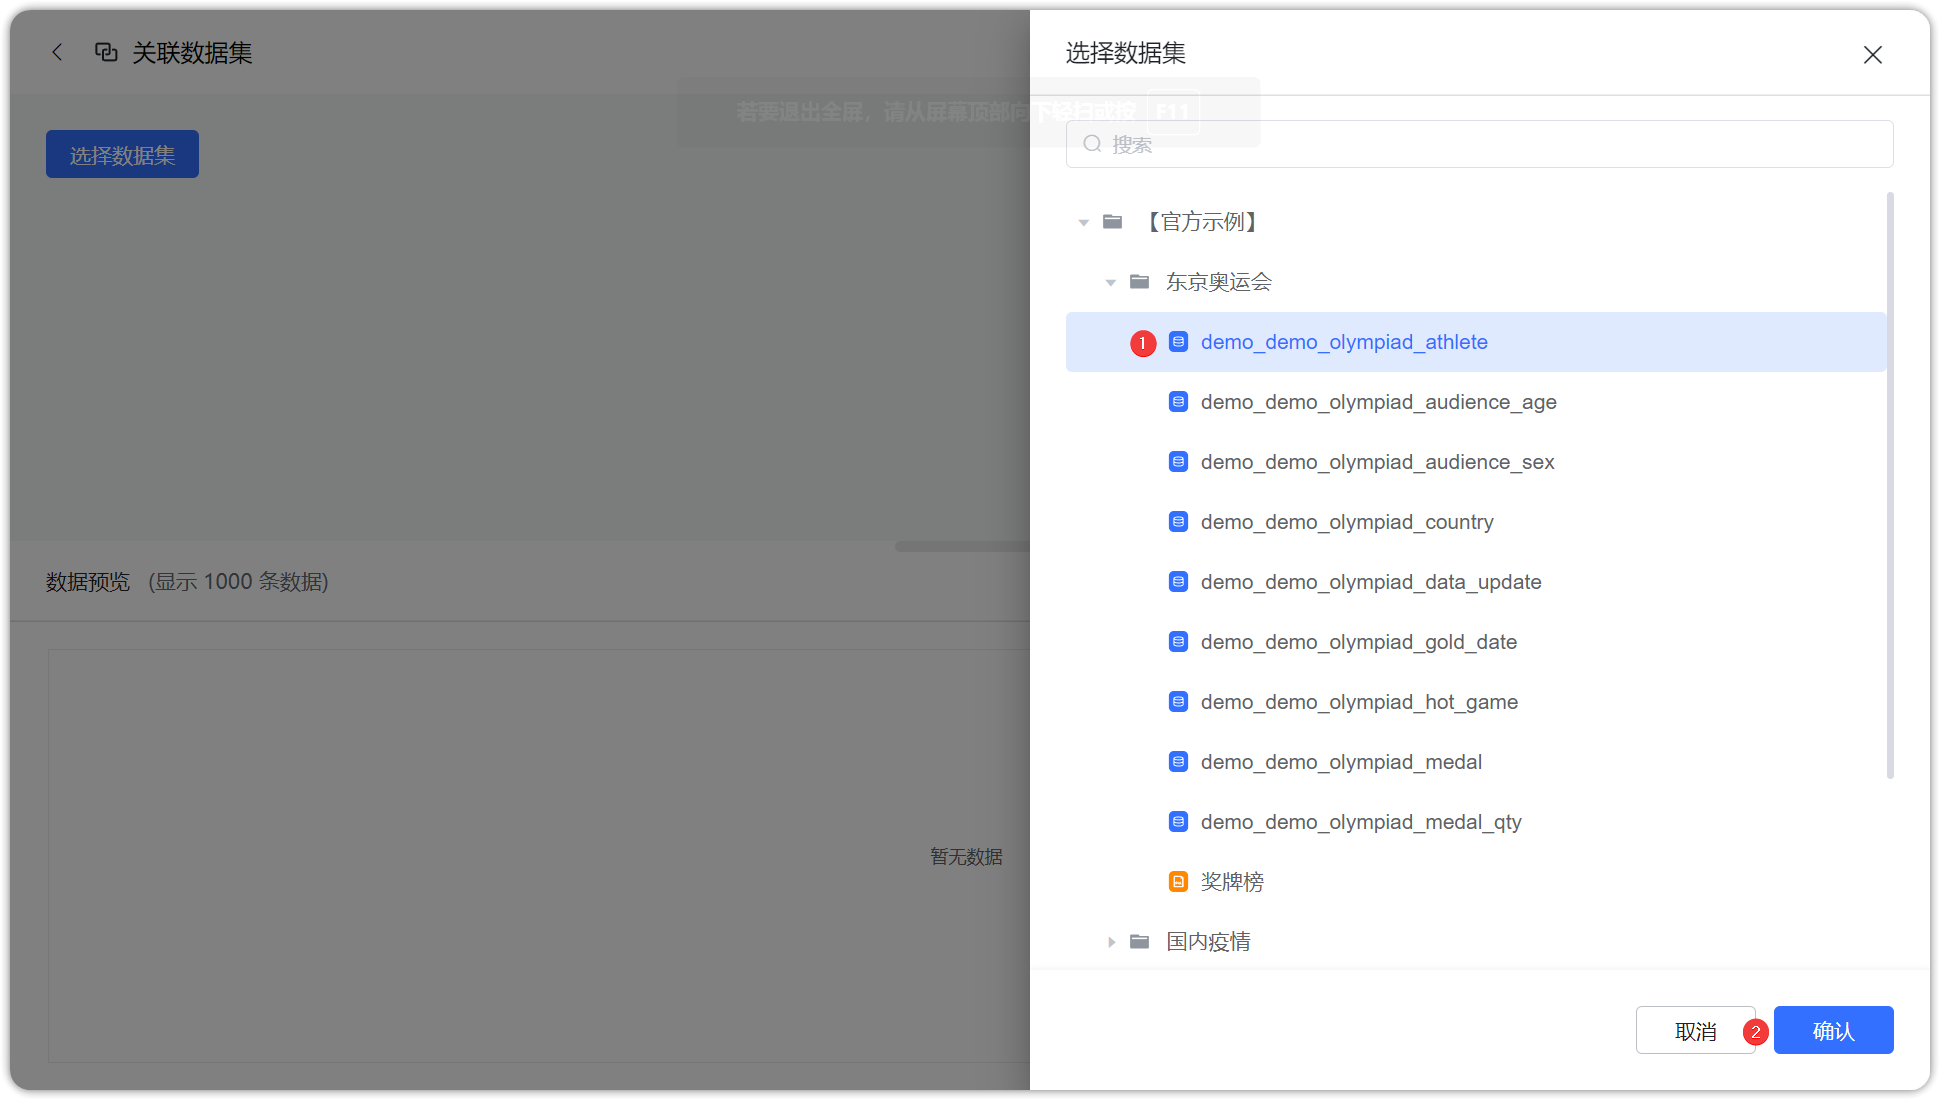Click the 【官方示例】 folder icon
Image resolution: width=1940 pixels, height=1100 pixels.
pos(1112,222)
